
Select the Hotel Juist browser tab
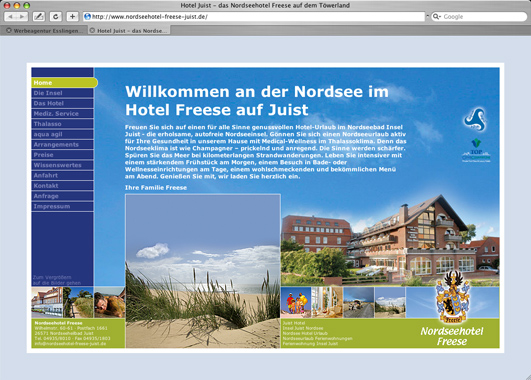pos(129,30)
